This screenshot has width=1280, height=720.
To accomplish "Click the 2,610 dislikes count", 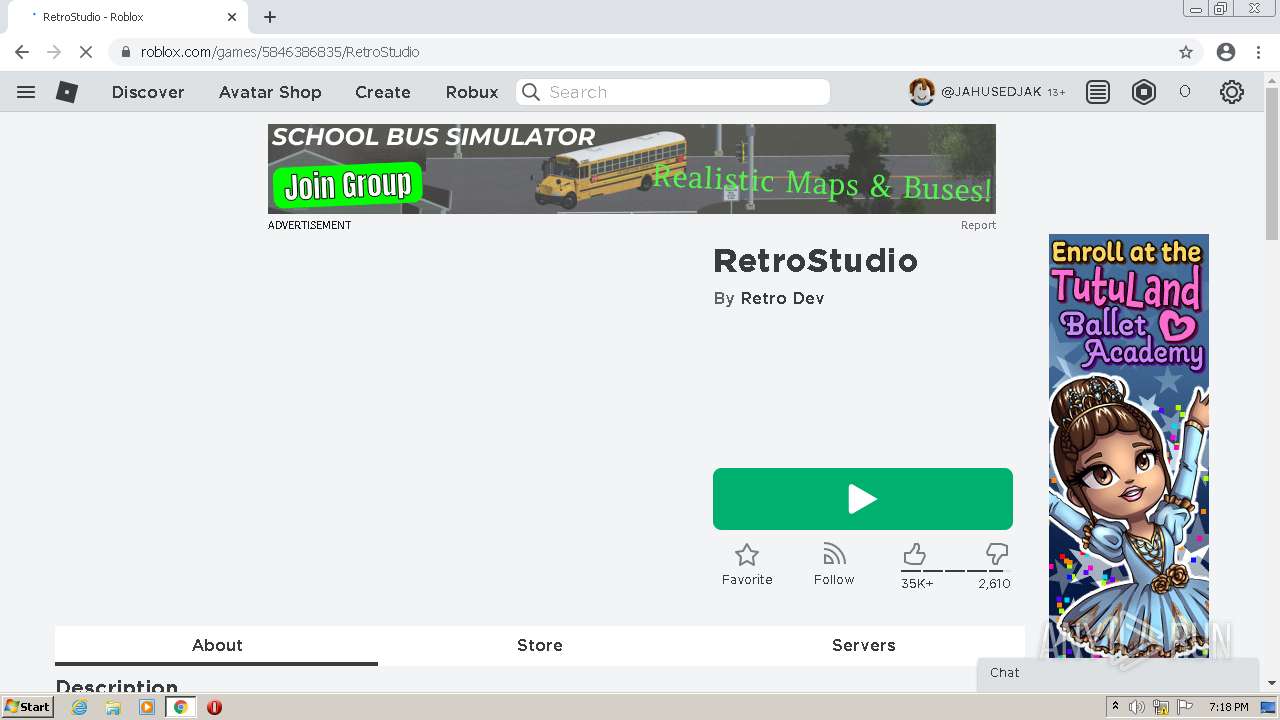I will pos(994,583).
